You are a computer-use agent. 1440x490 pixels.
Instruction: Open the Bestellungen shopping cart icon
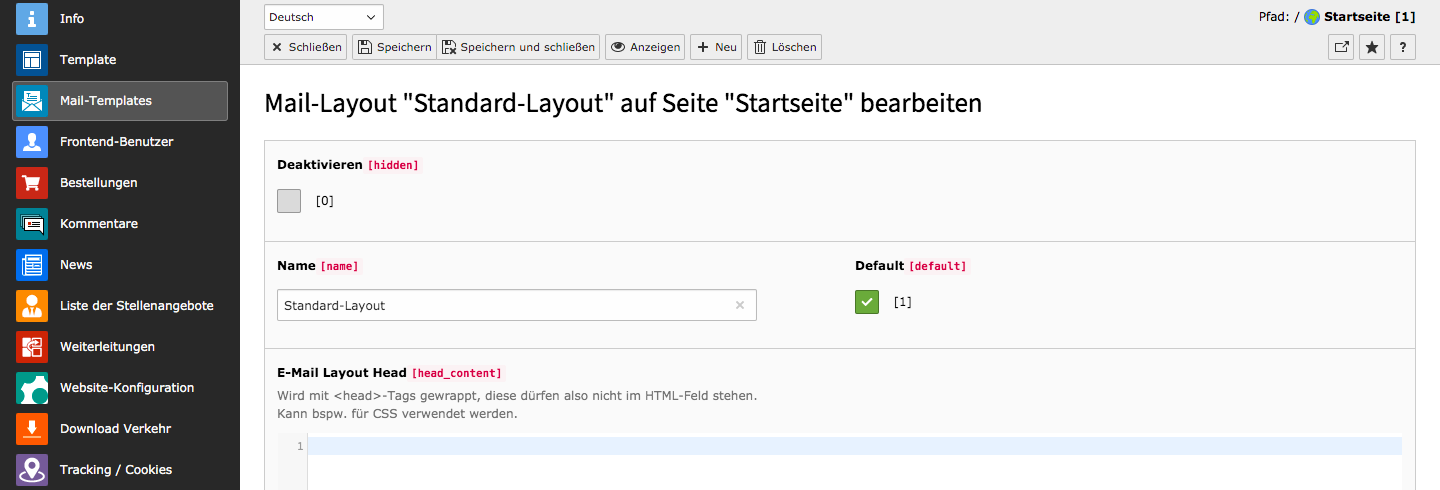click(32, 183)
